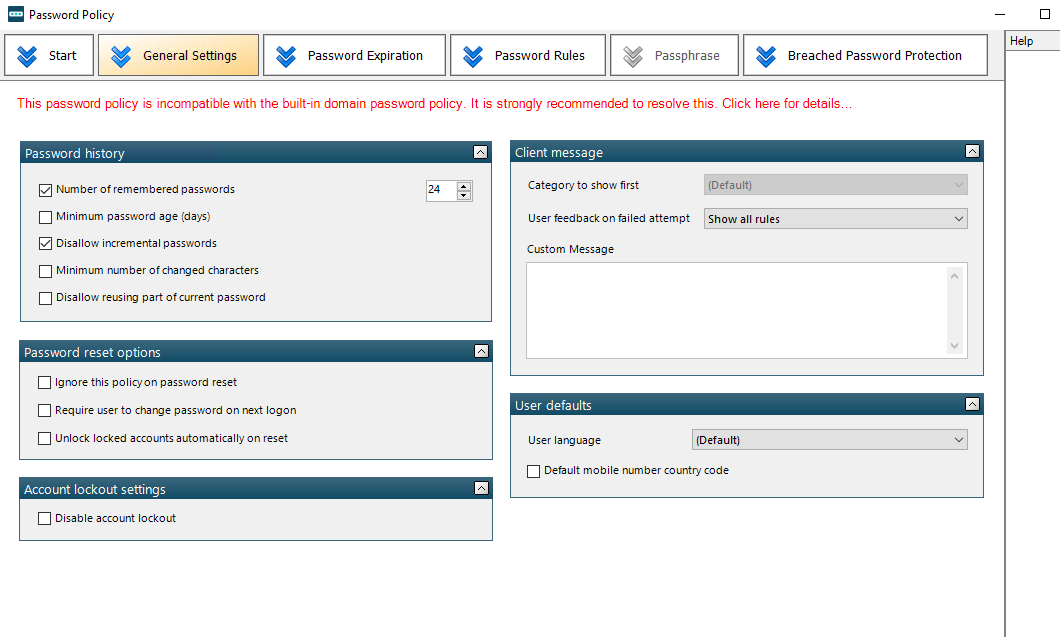Click the red incompatible policy warning link
The height and width of the screenshot is (637, 1060).
point(434,104)
